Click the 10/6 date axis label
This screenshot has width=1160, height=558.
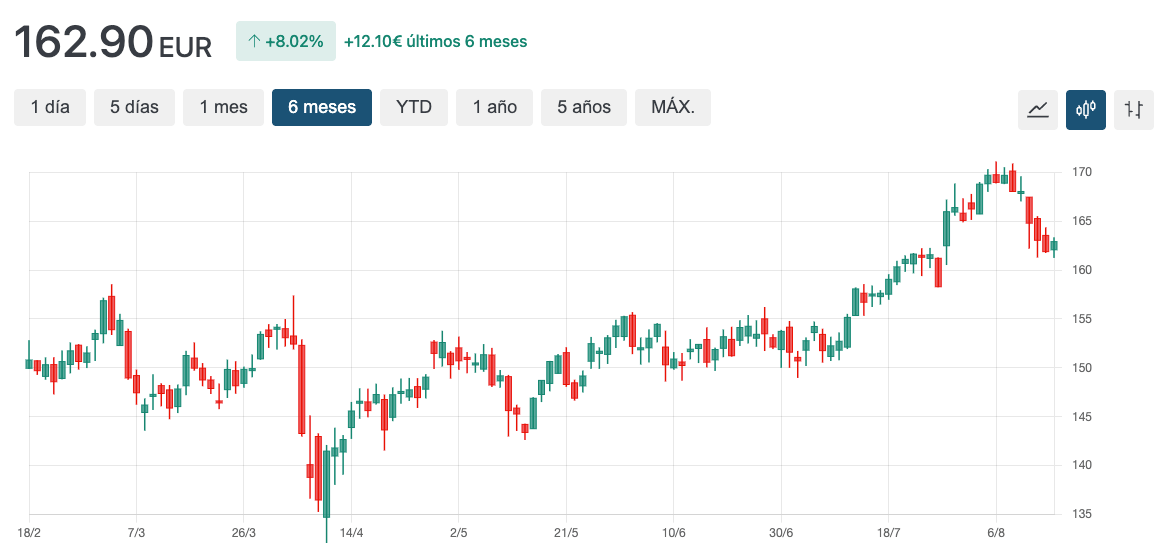click(673, 534)
